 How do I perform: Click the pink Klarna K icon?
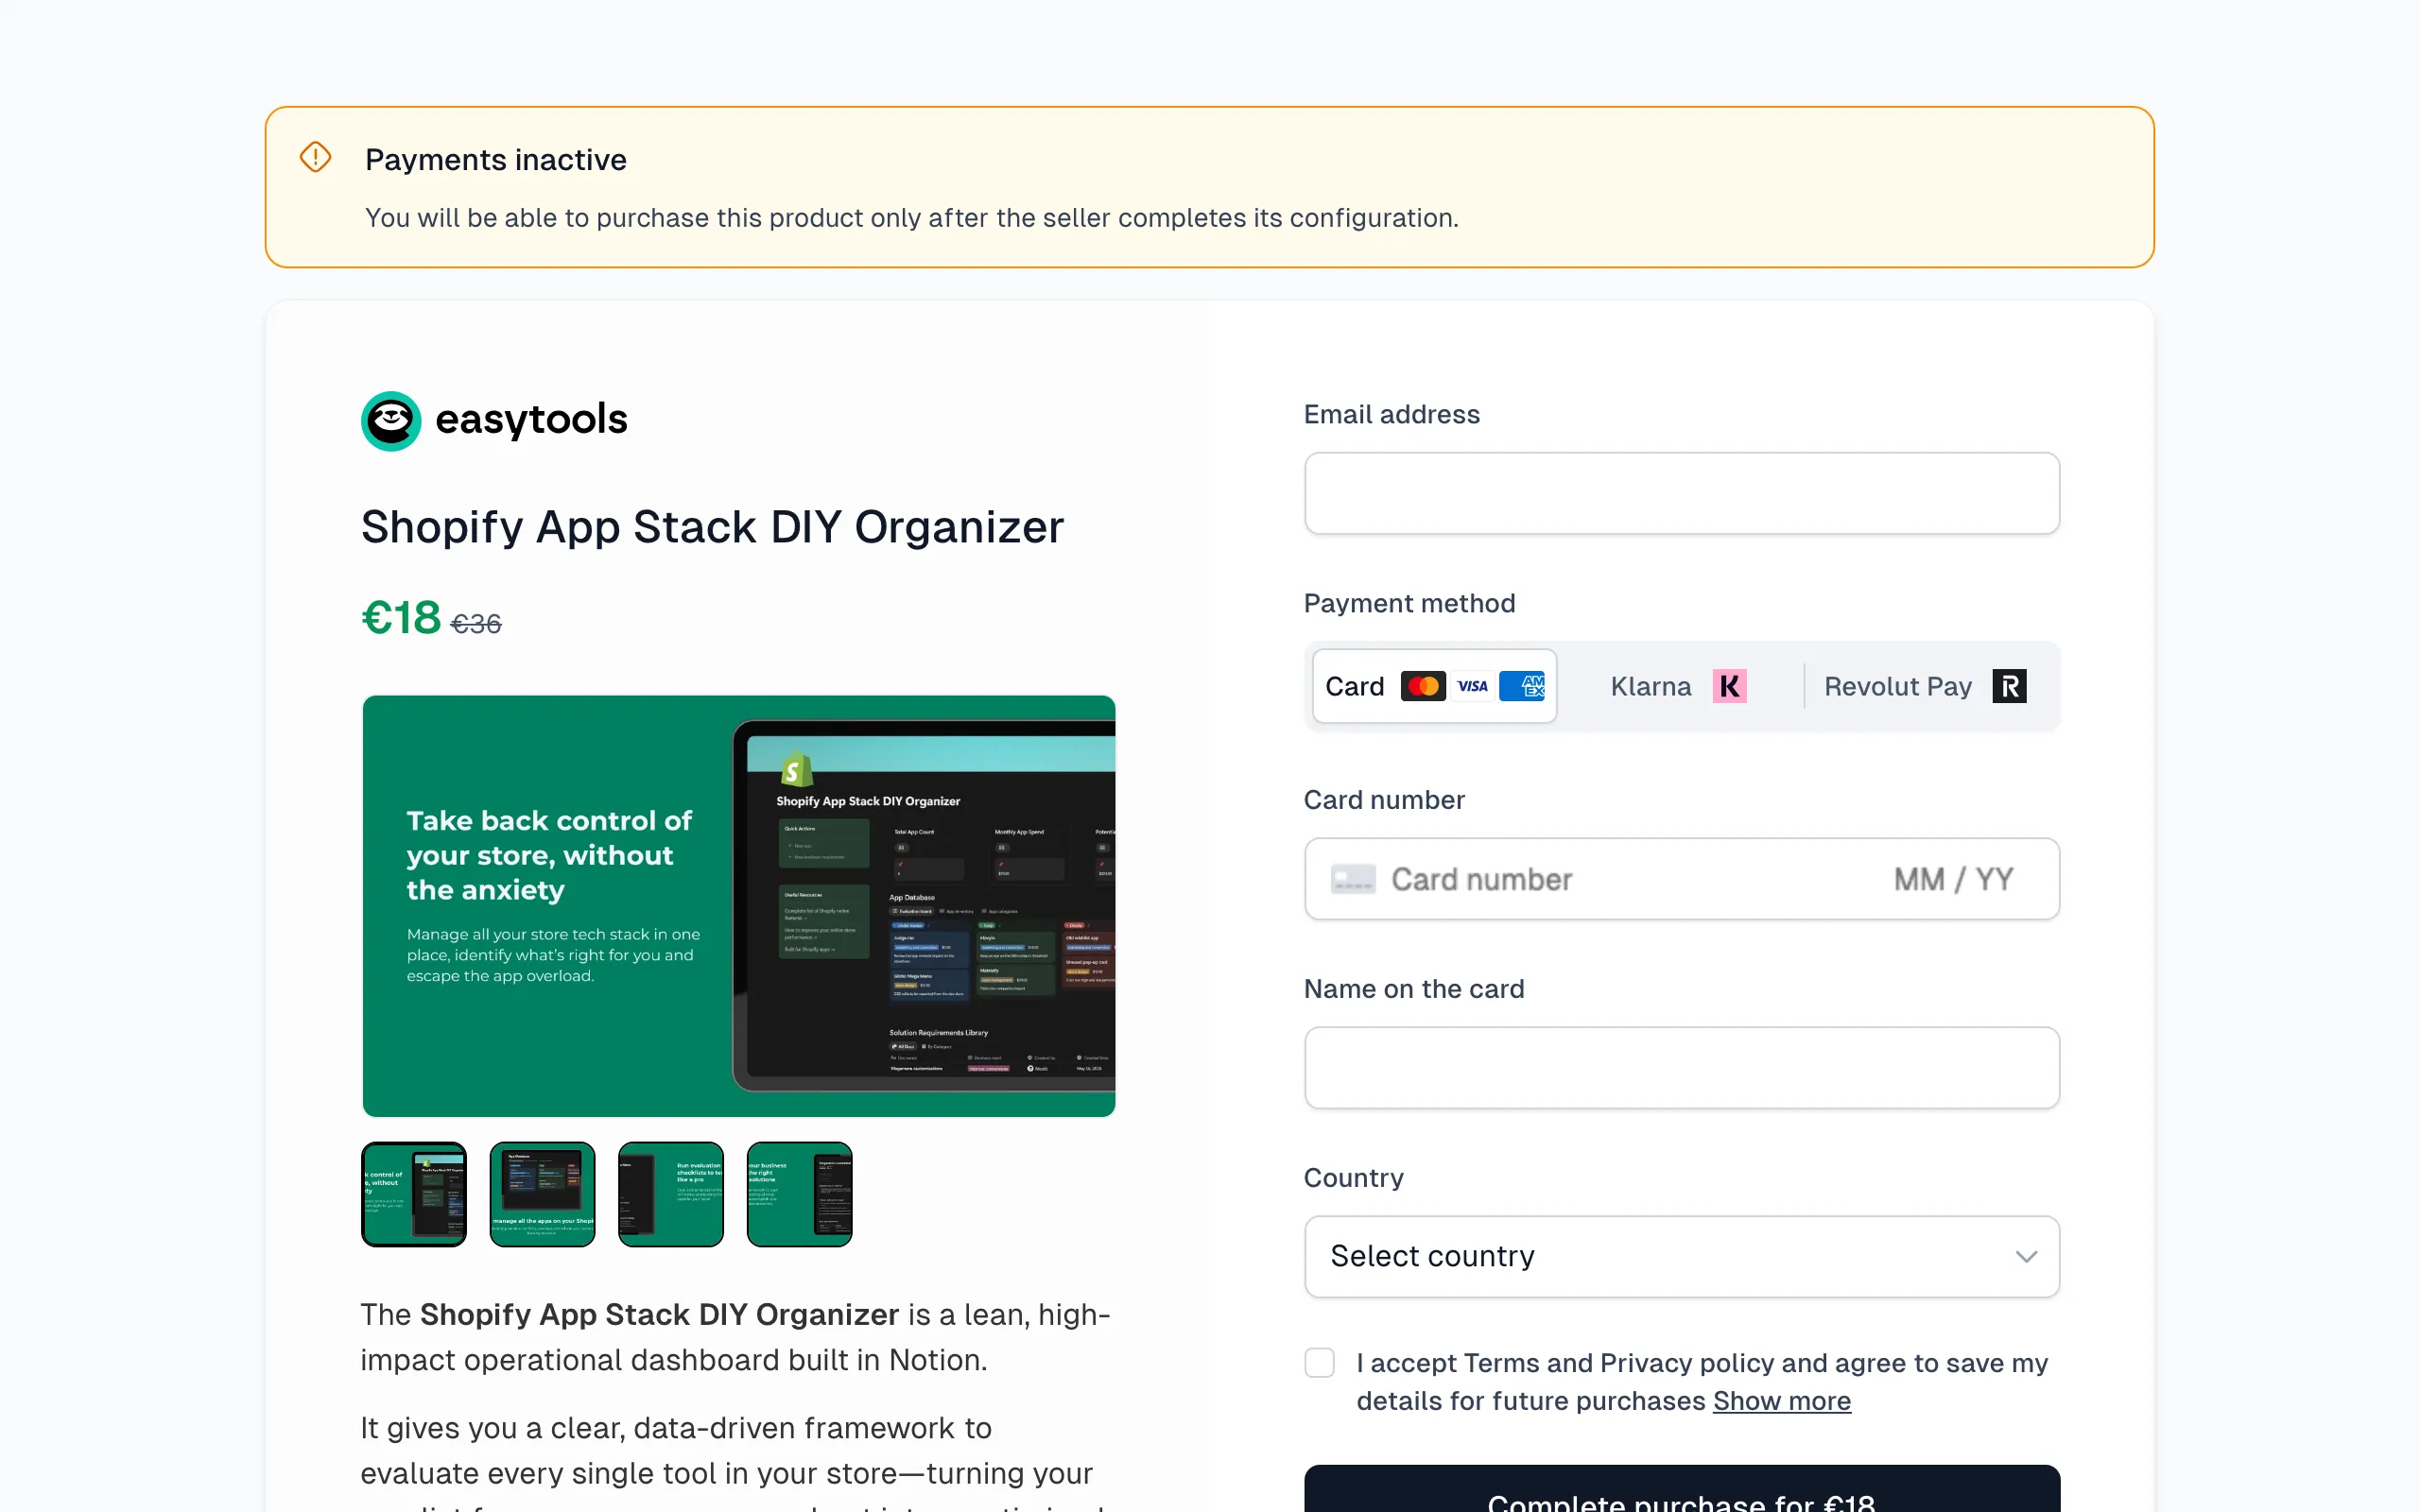[x=1729, y=686]
